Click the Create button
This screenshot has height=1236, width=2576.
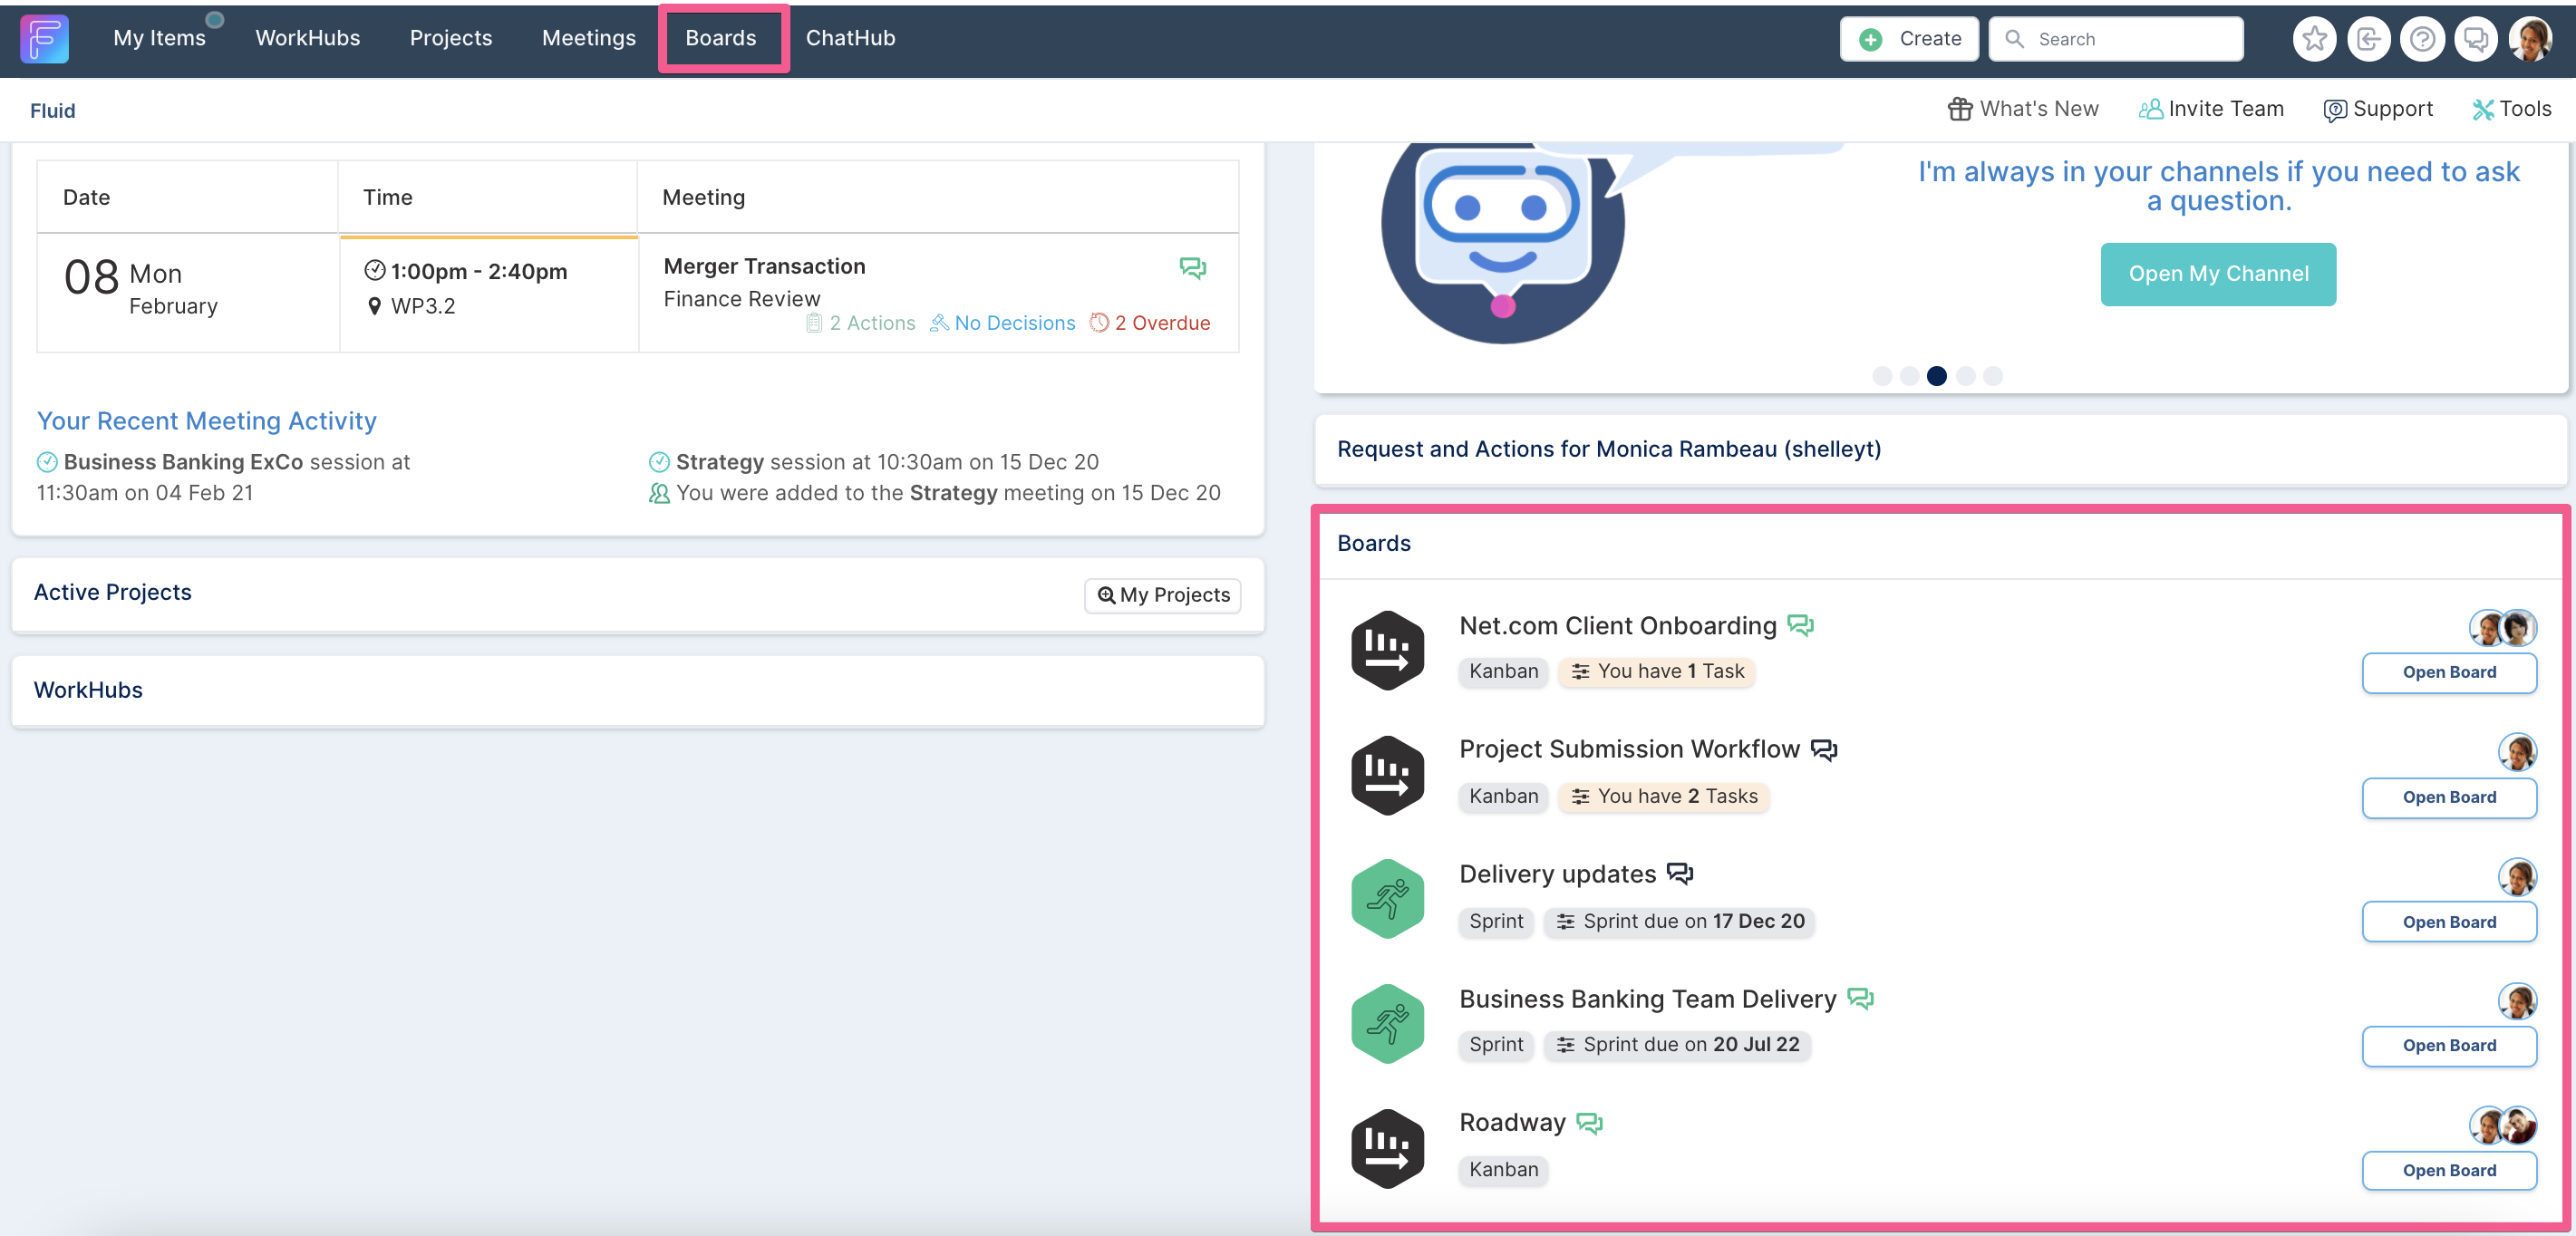[x=1910, y=39]
